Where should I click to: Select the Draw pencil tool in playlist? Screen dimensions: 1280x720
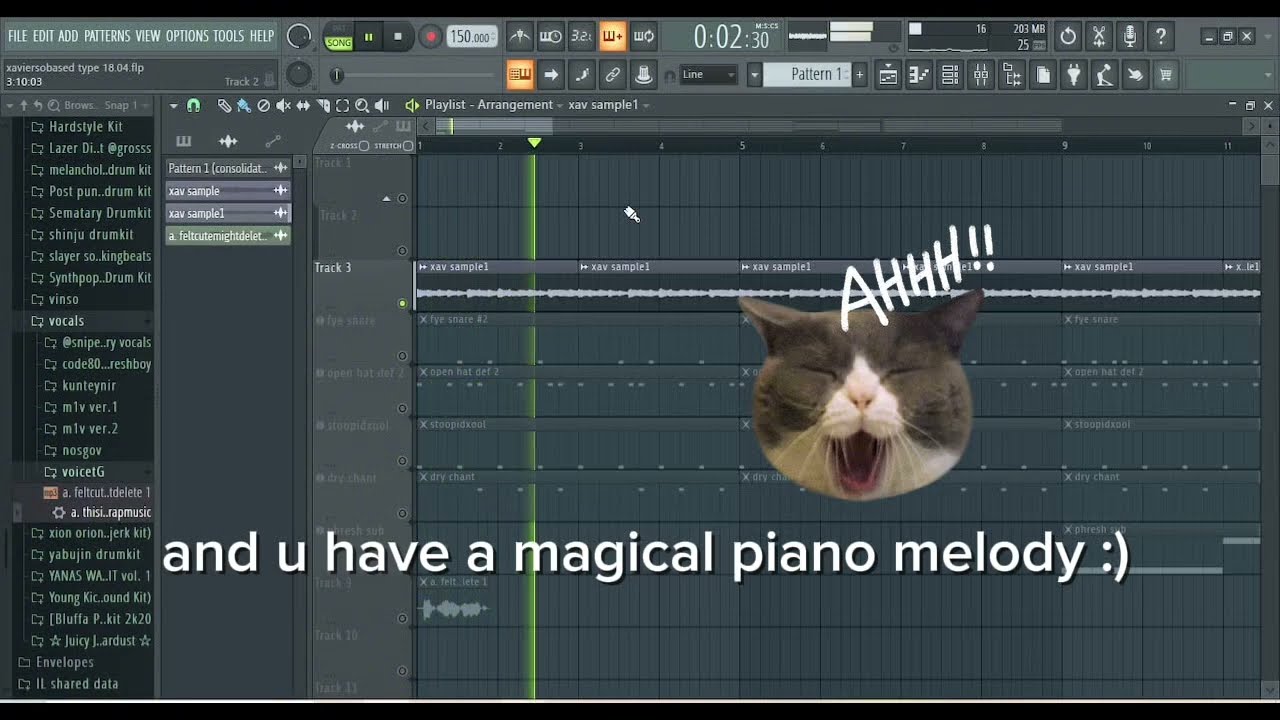pos(224,105)
